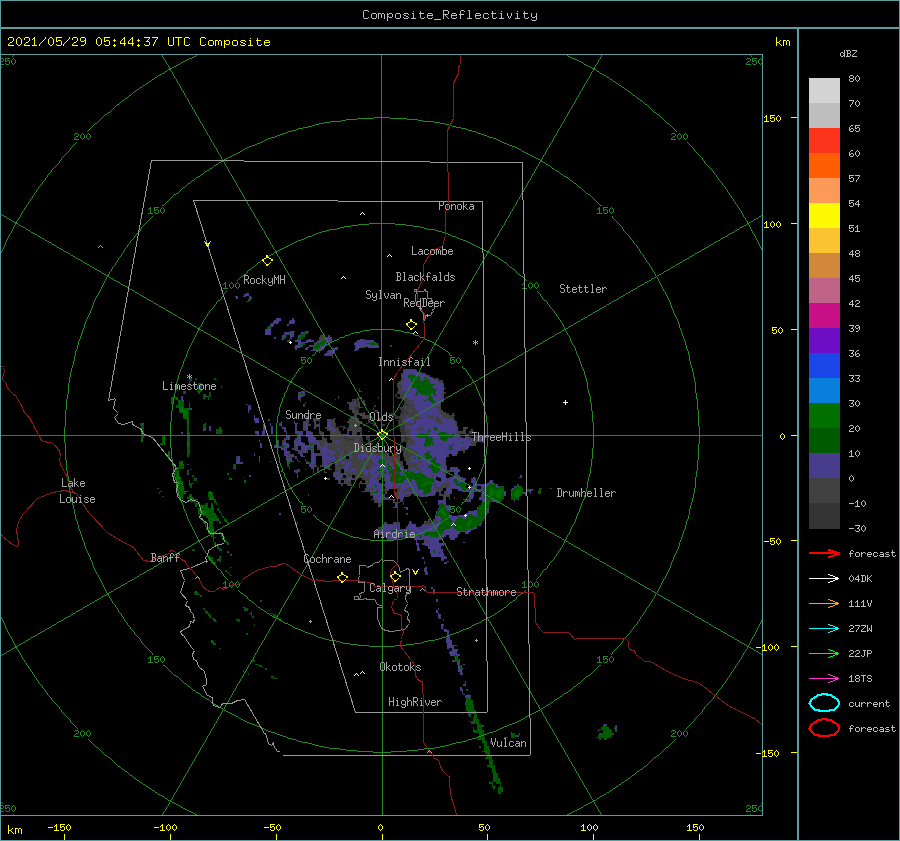Click the red forecast ellipse legend icon
Screen dimensions: 900x841
824,728
